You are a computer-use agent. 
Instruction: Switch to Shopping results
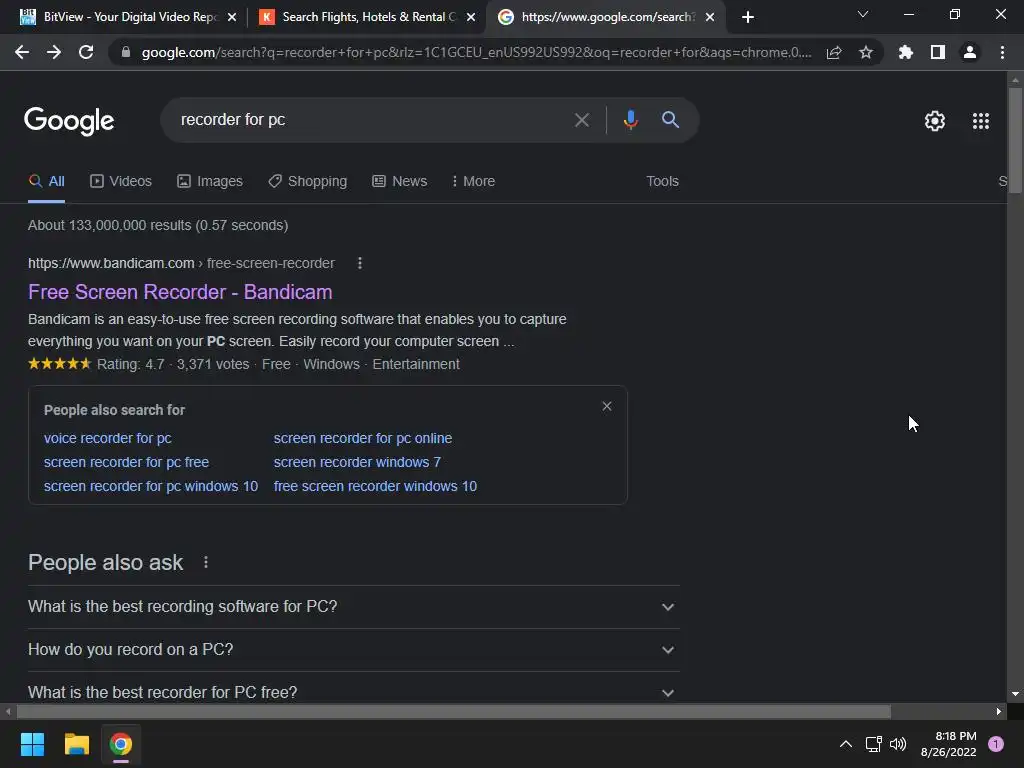[x=308, y=182]
